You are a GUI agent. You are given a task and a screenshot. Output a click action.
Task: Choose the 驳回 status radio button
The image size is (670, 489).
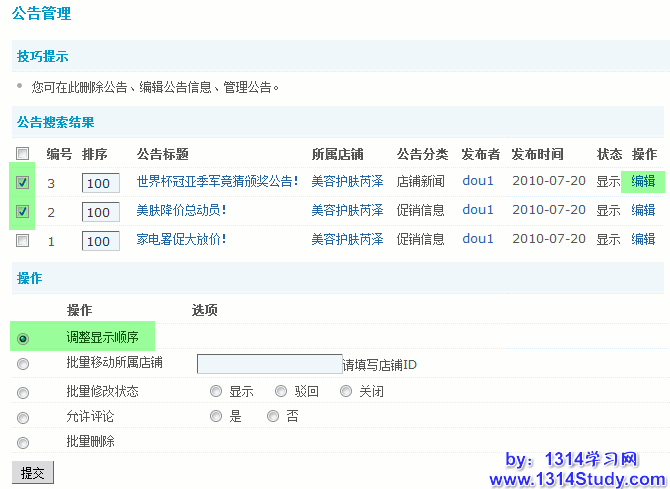(281, 391)
